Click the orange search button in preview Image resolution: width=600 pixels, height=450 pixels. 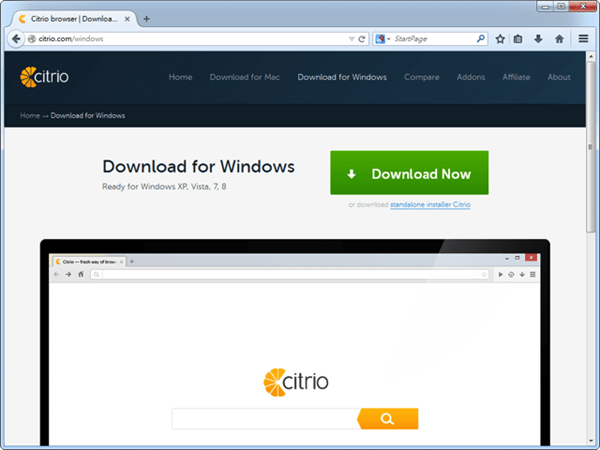(388, 419)
